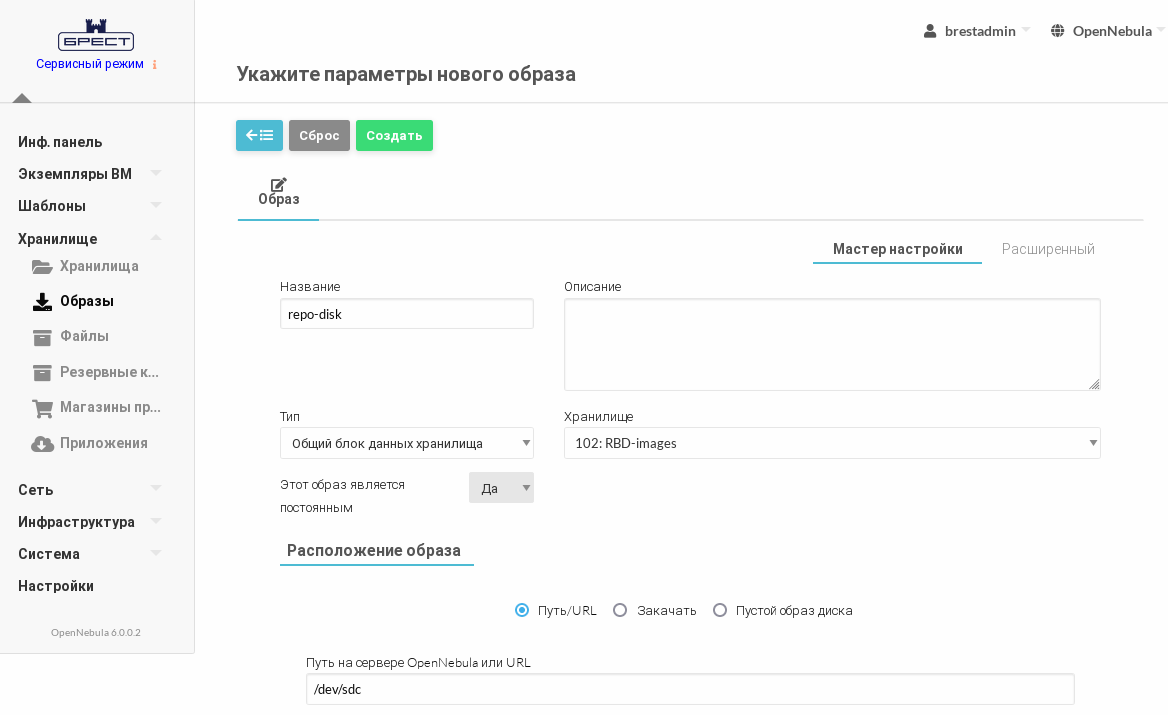Screen dimensions: 1168x715
Task: Select the Закачать radio option
Action: [x=620, y=610]
